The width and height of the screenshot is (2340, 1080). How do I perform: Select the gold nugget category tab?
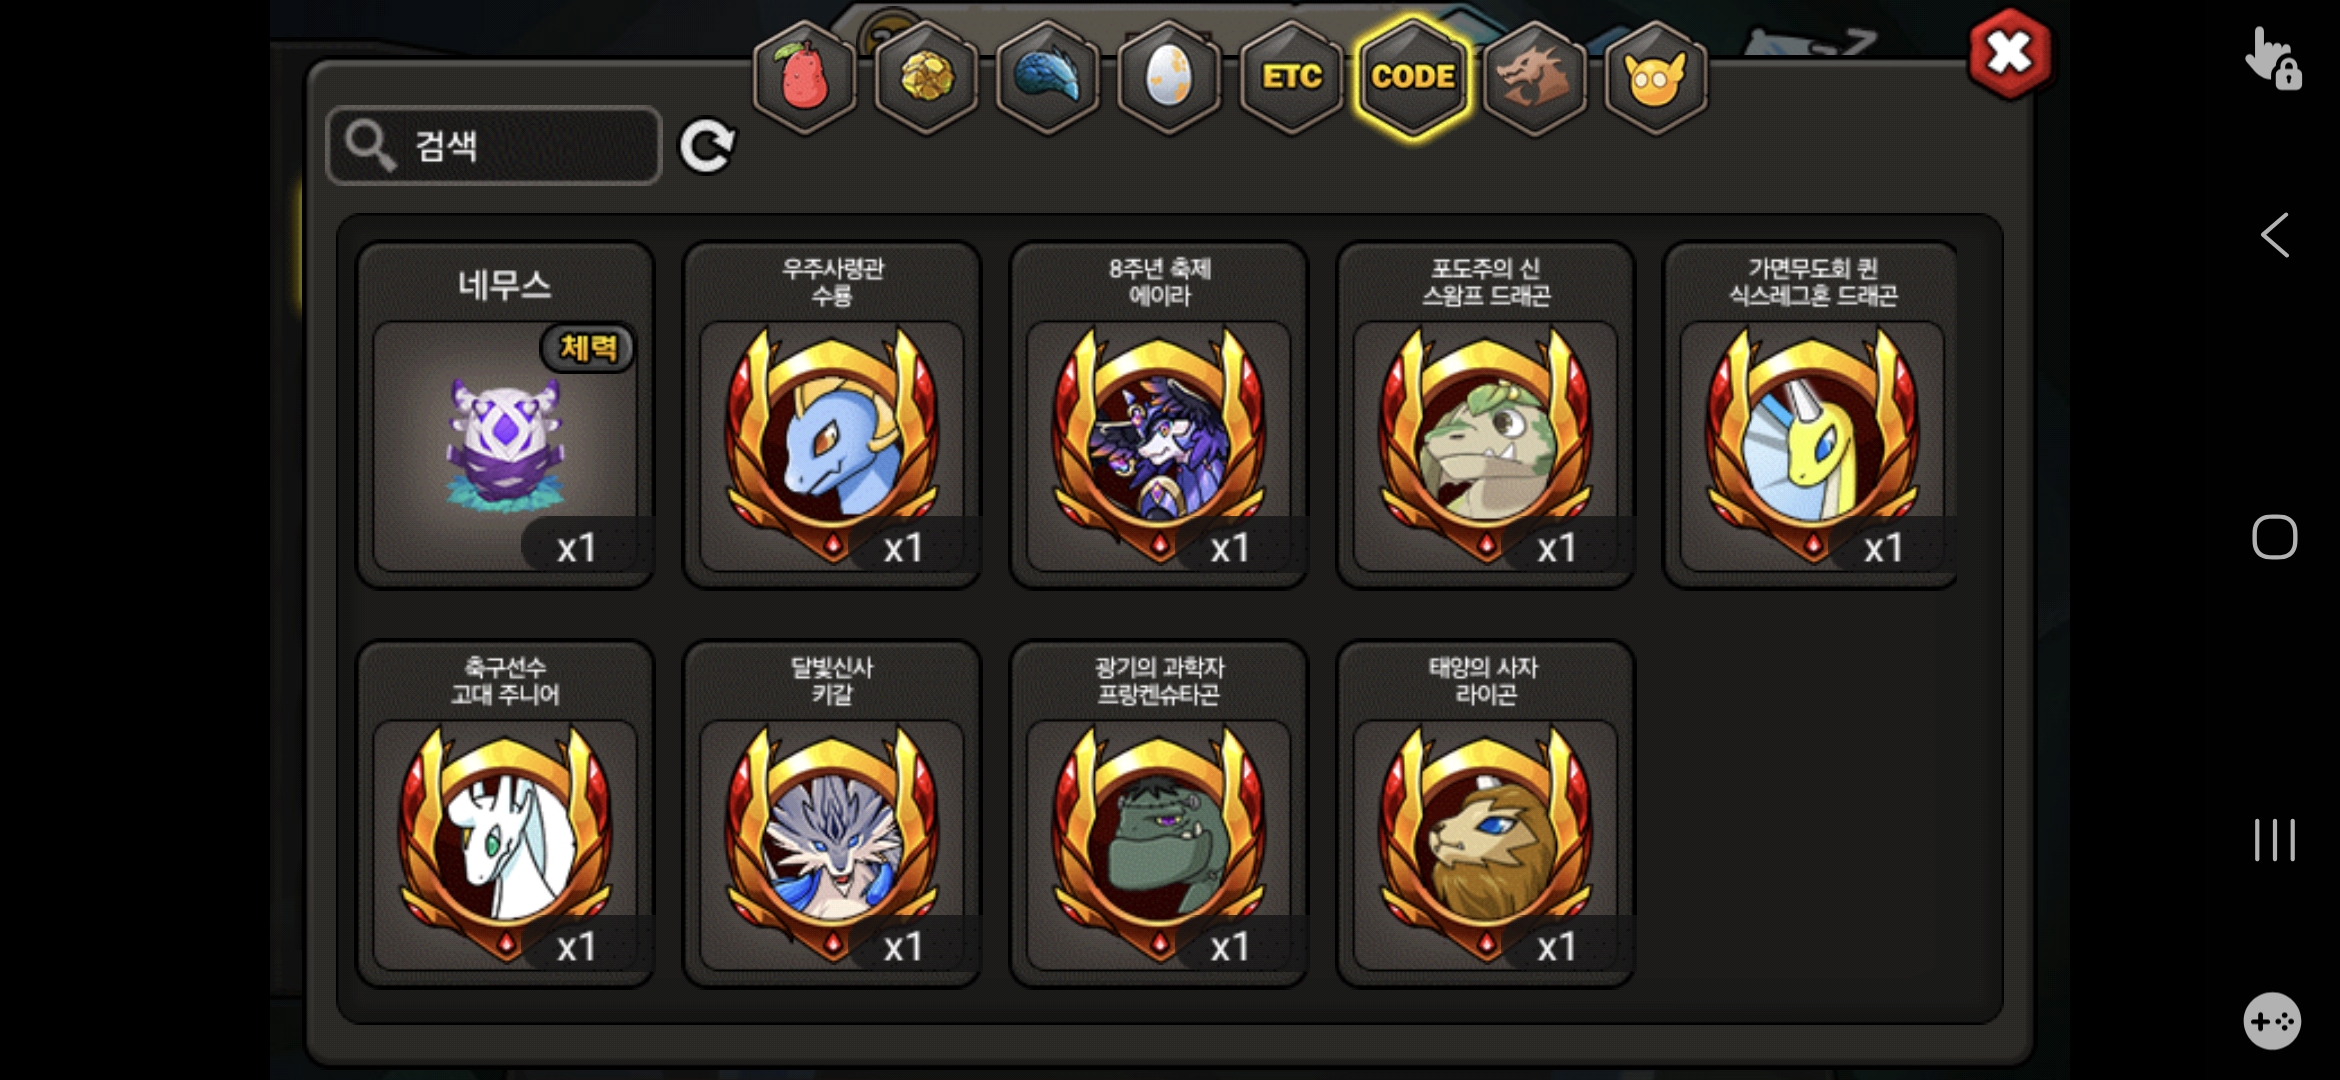[x=926, y=77]
